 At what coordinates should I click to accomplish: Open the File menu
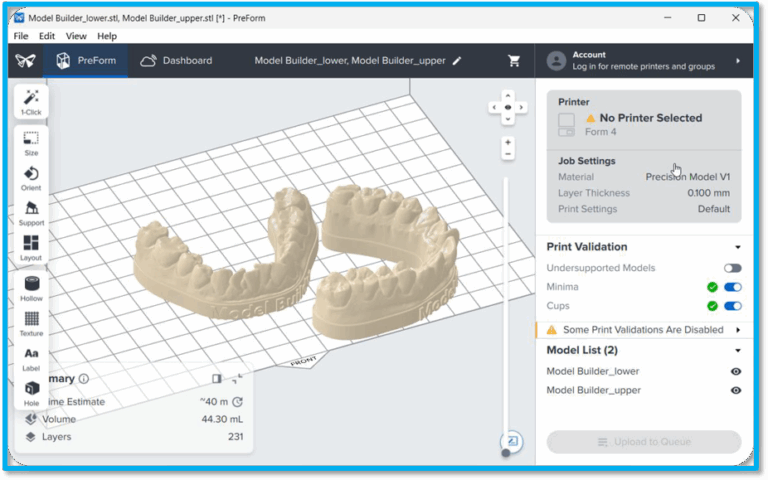[x=21, y=36]
